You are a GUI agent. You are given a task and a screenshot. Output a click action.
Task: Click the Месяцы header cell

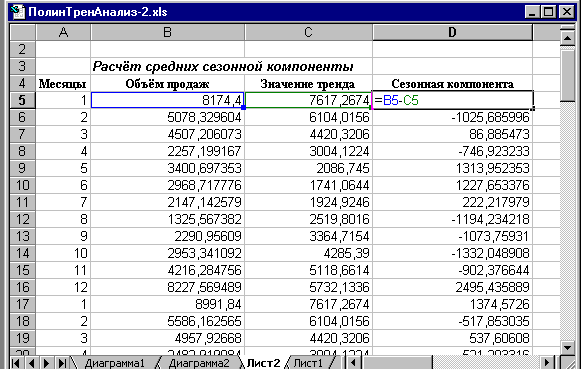pyautogui.click(x=63, y=84)
